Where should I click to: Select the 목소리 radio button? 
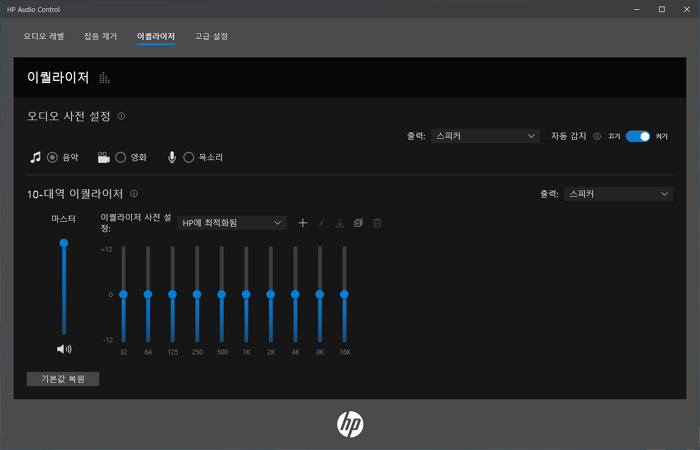189,157
